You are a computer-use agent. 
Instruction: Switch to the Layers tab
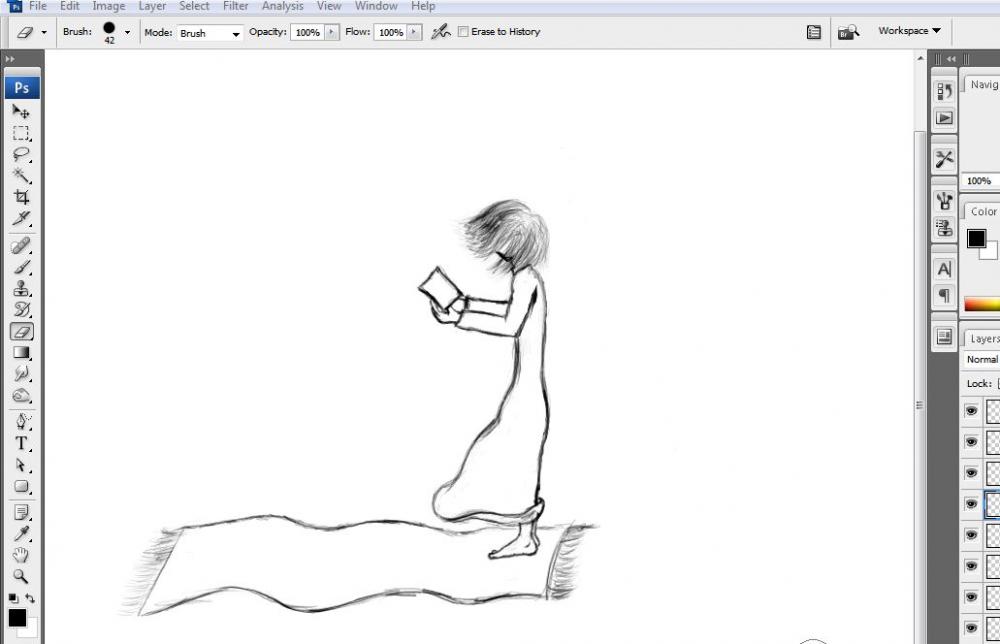coord(983,339)
